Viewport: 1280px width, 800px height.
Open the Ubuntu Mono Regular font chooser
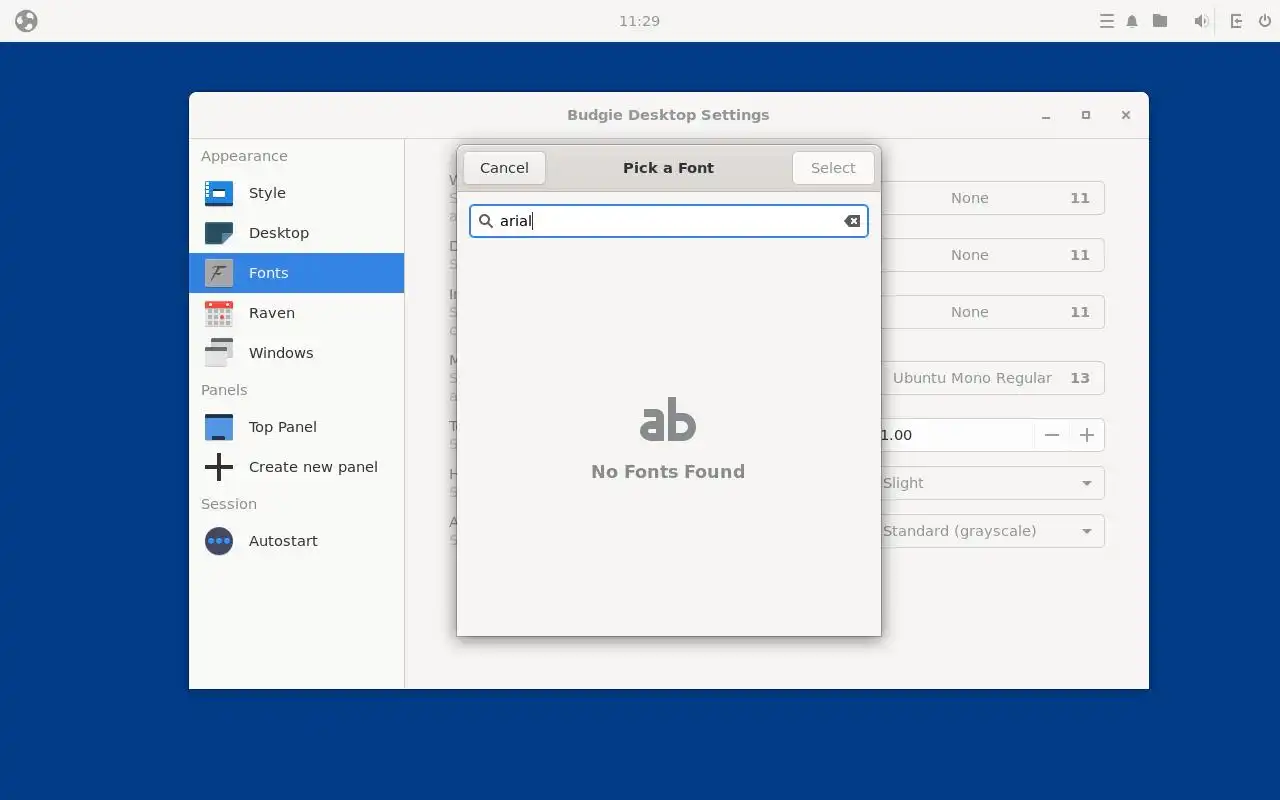point(992,378)
